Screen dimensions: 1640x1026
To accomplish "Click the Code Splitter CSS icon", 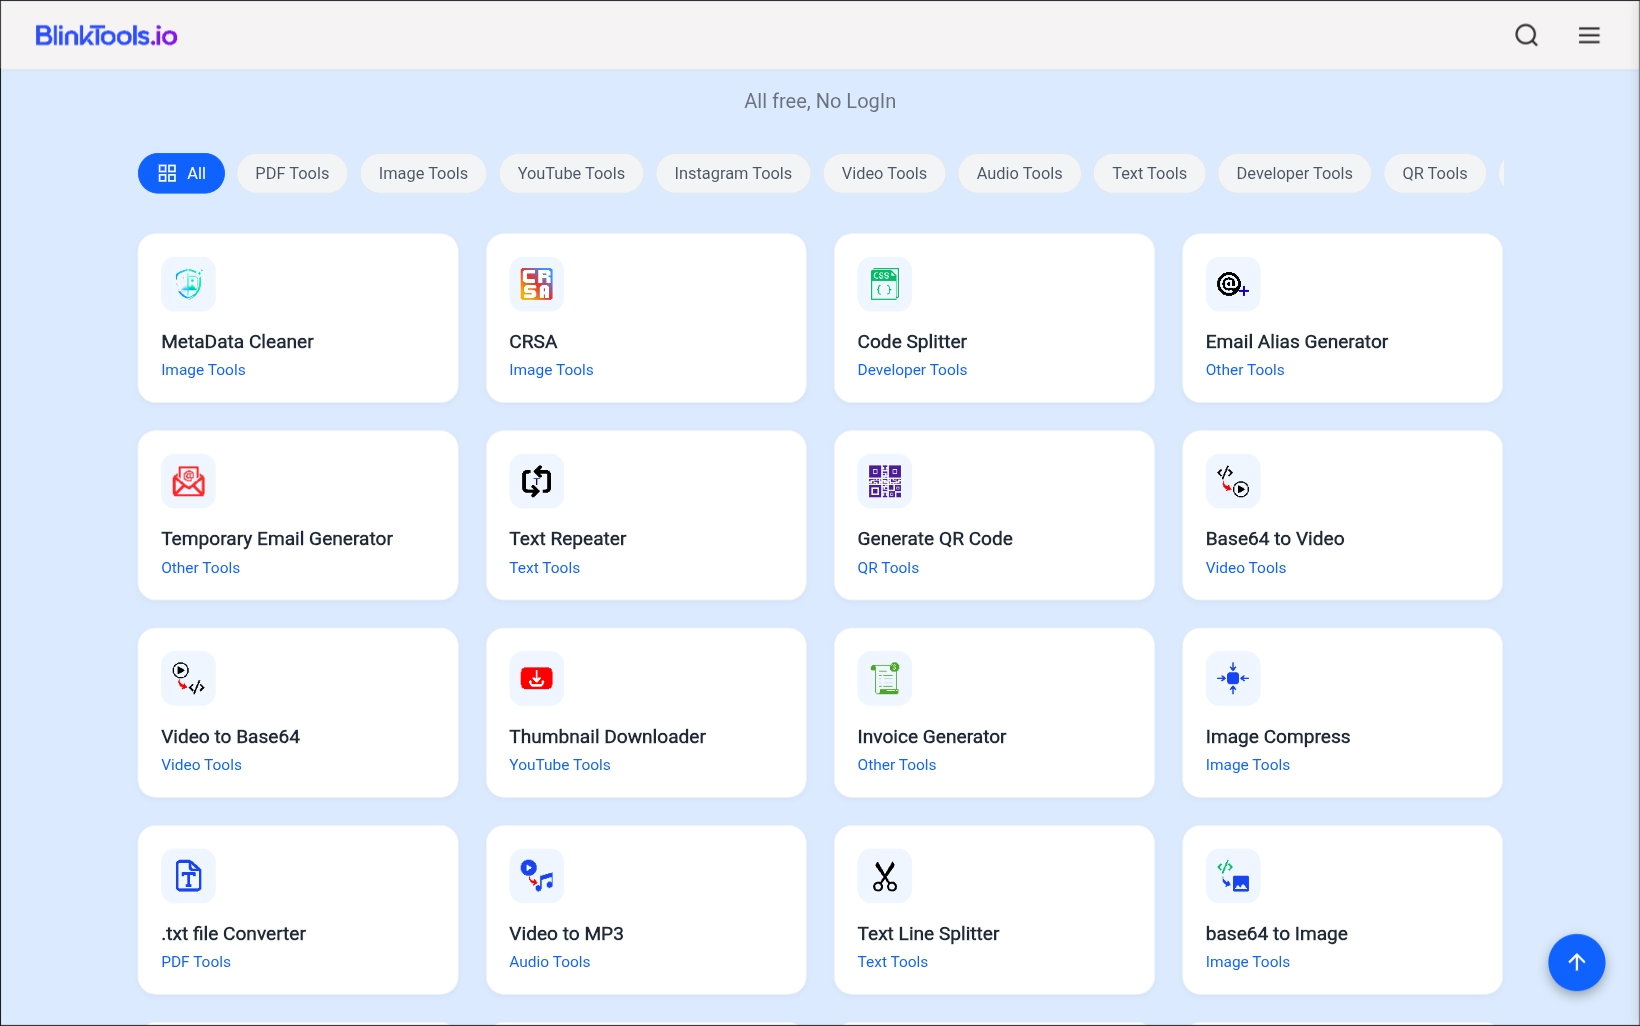I will click(x=884, y=284).
